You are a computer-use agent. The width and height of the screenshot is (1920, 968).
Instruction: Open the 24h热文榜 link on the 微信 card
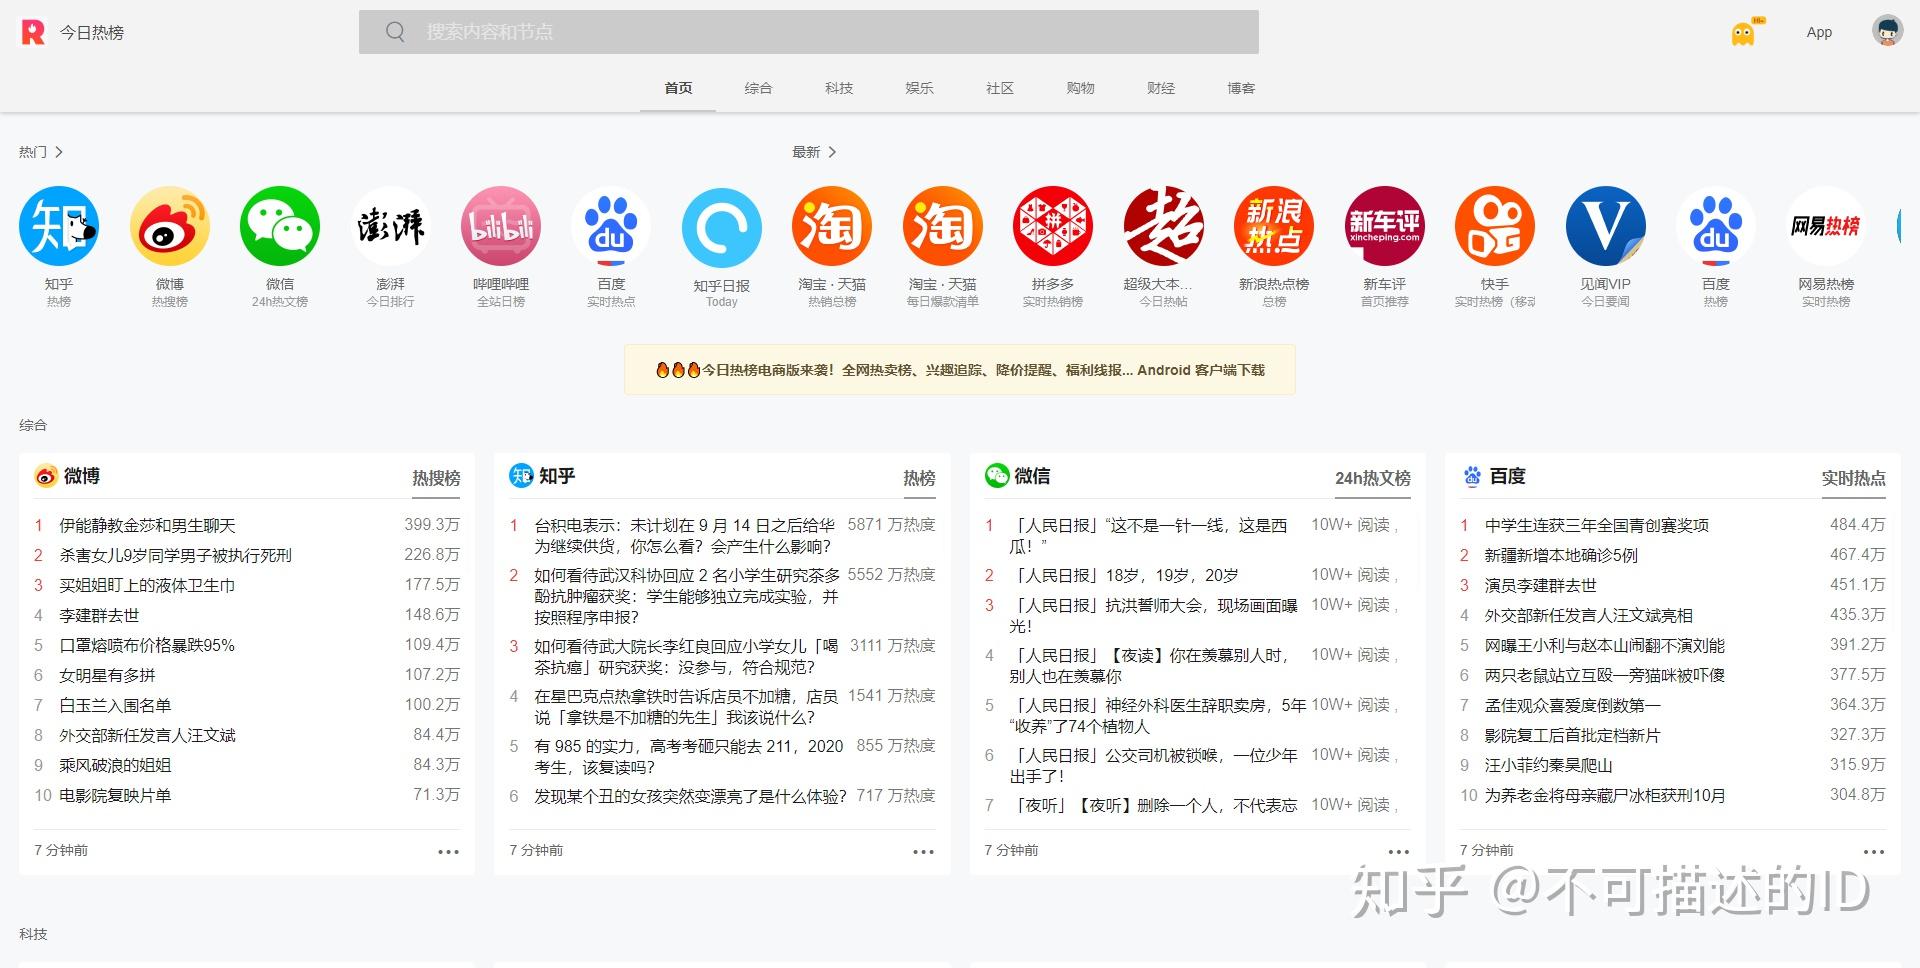[1373, 478]
